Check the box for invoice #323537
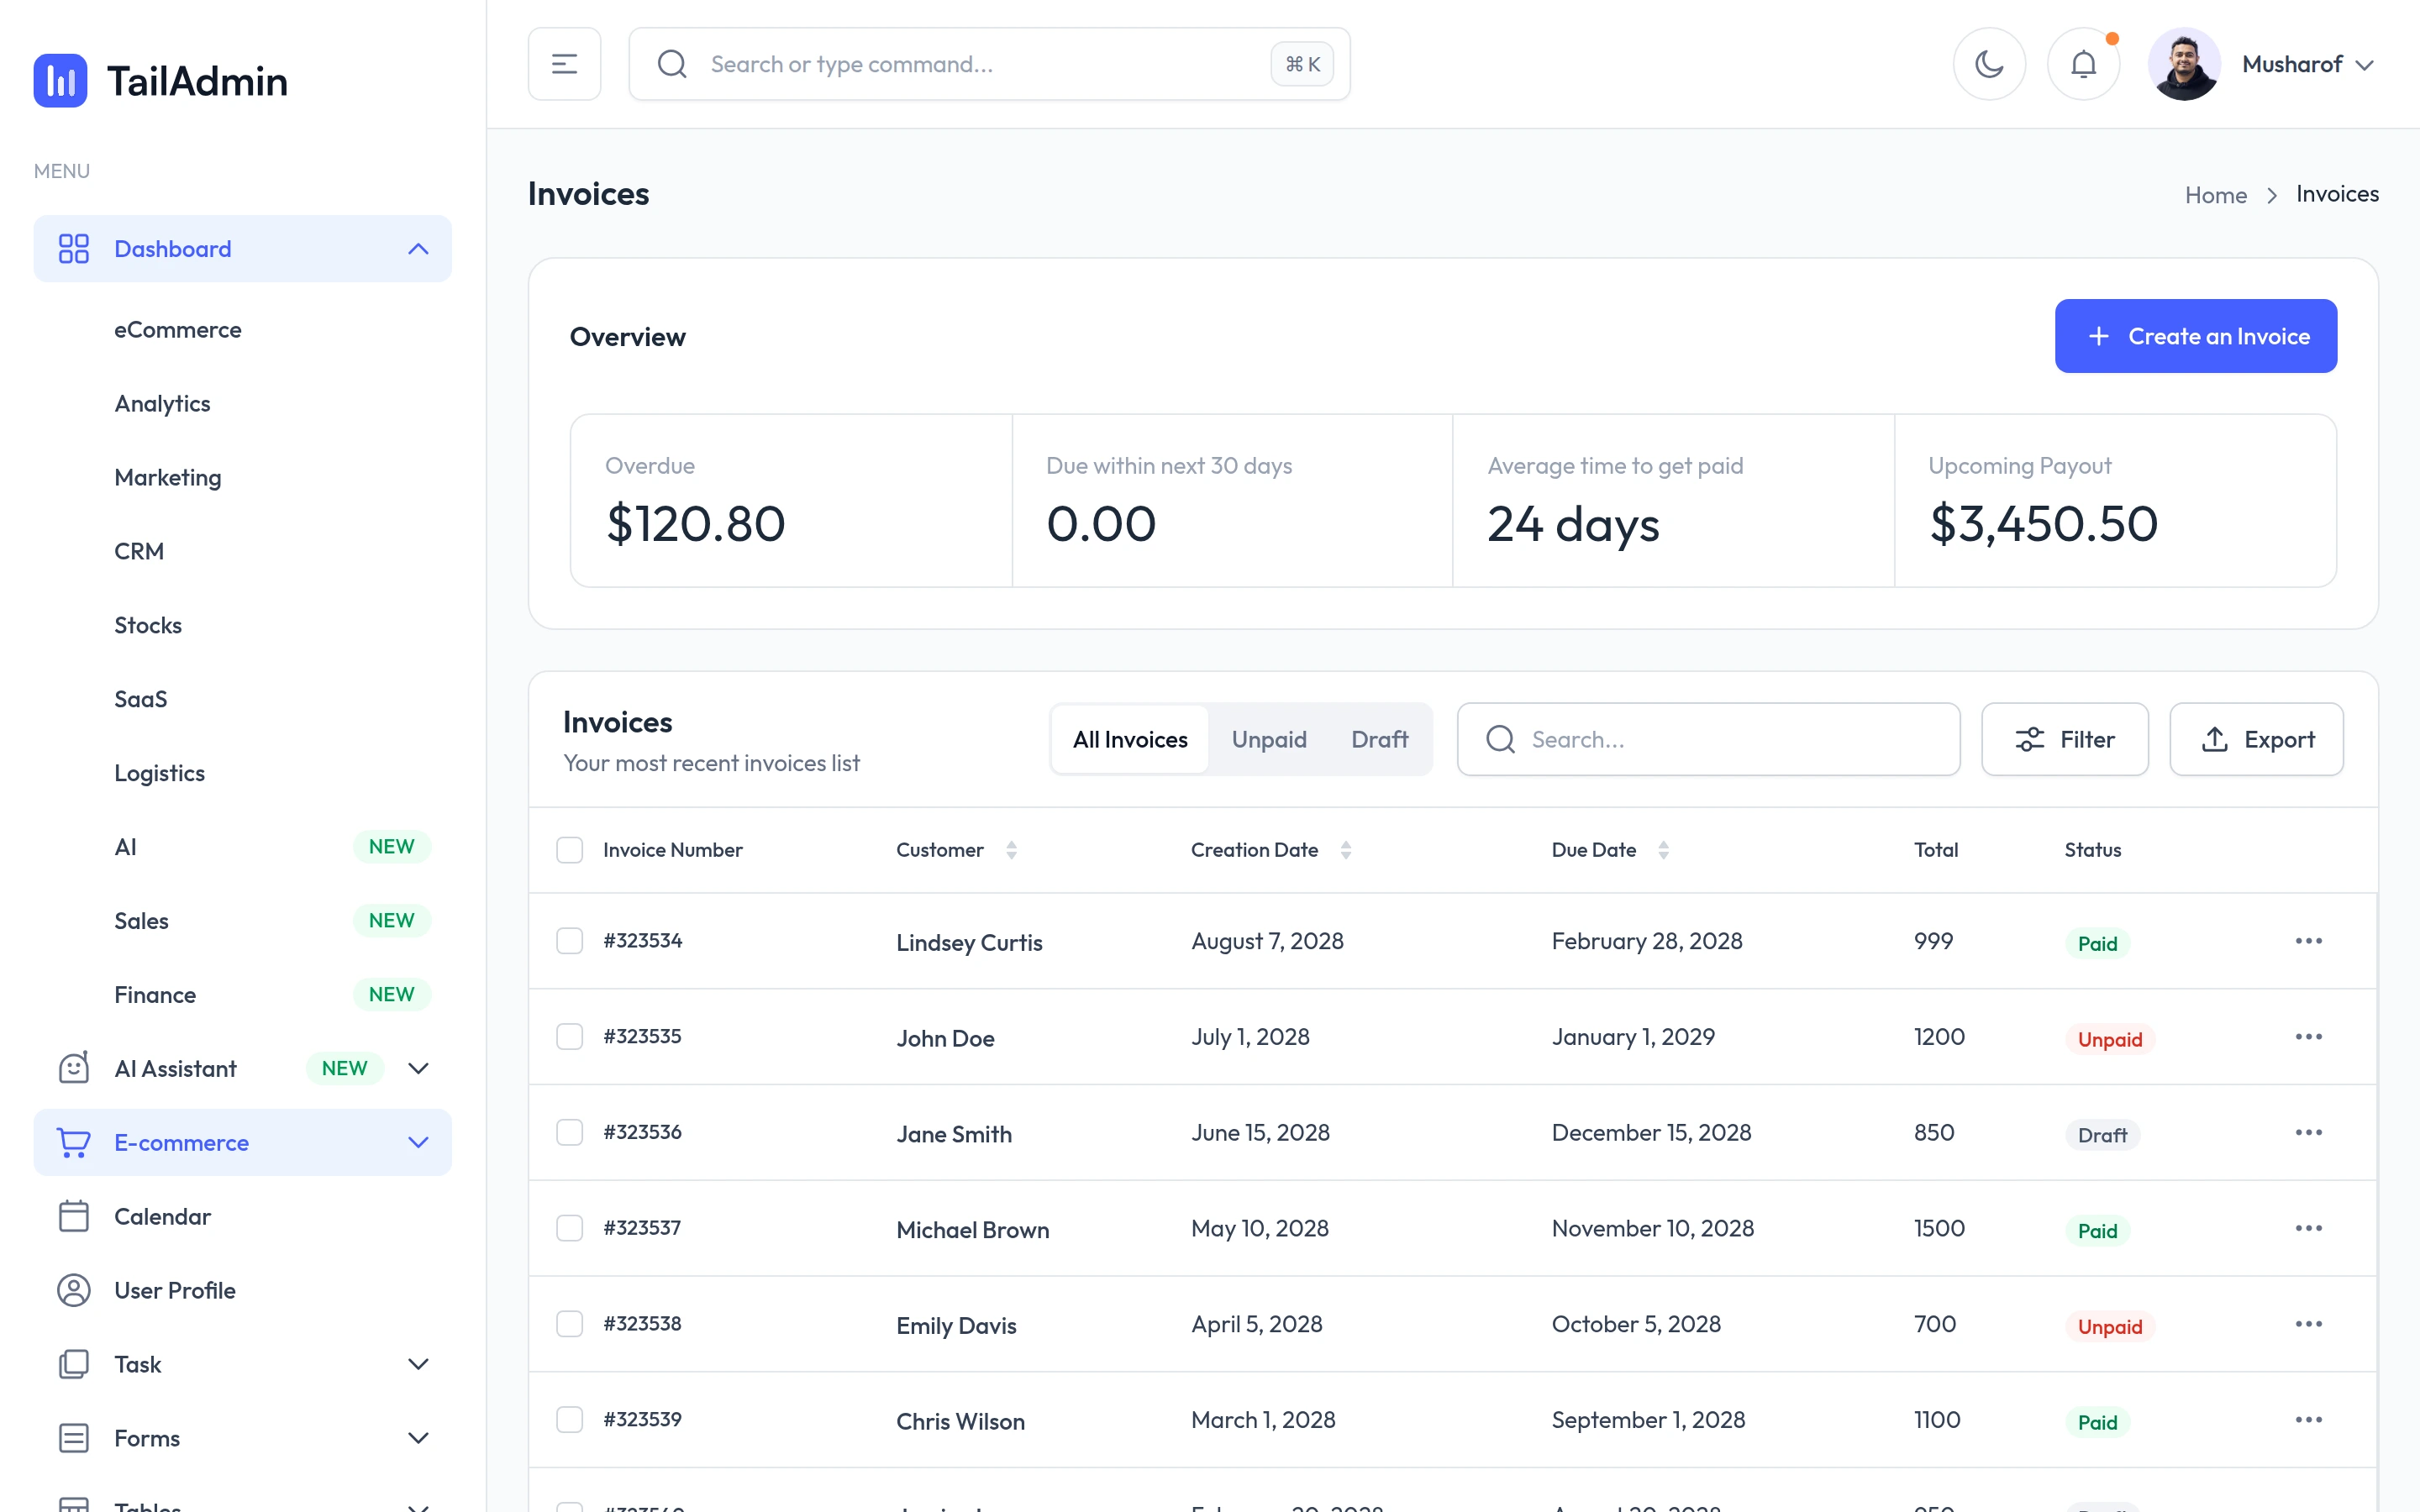Image resolution: width=2420 pixels, height=1512 pixels. pos(569,1228)
